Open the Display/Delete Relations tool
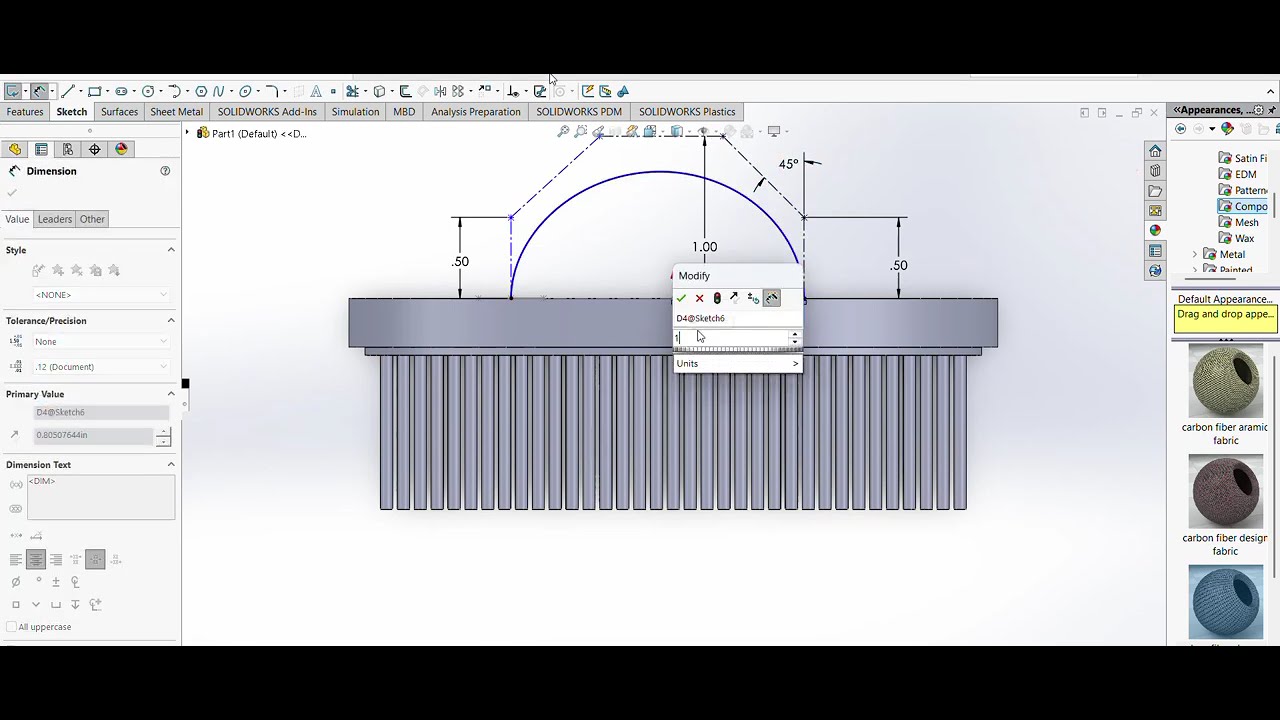 [x=512, y=91]
